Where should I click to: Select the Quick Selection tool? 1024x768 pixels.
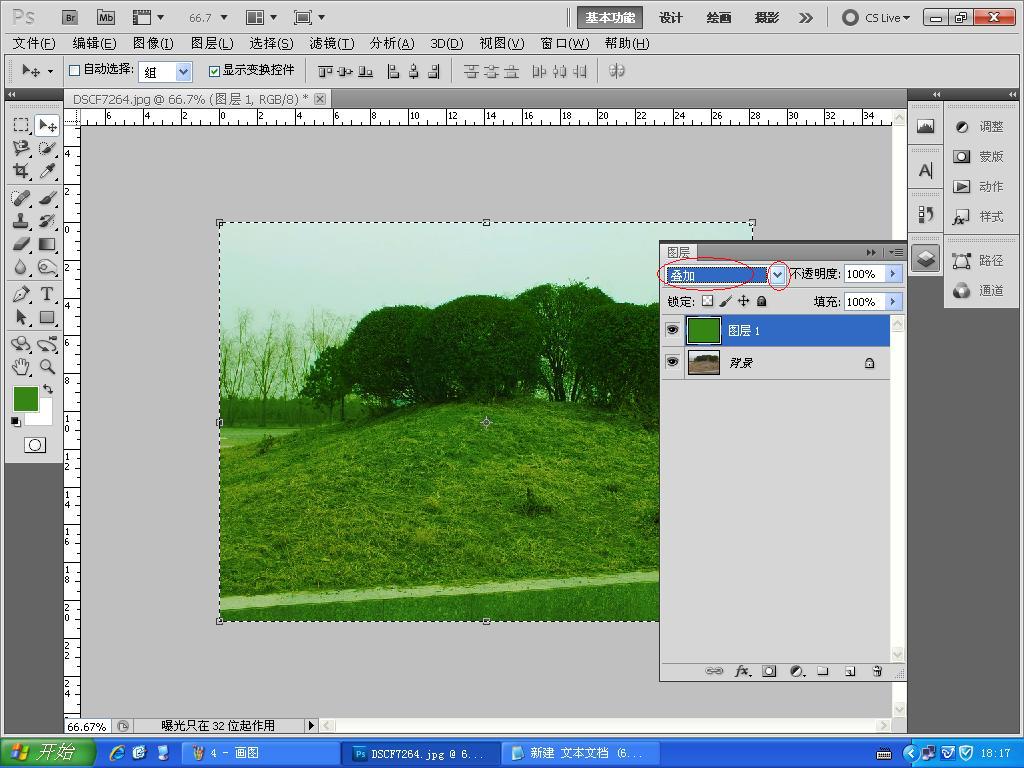pos(47,148)
